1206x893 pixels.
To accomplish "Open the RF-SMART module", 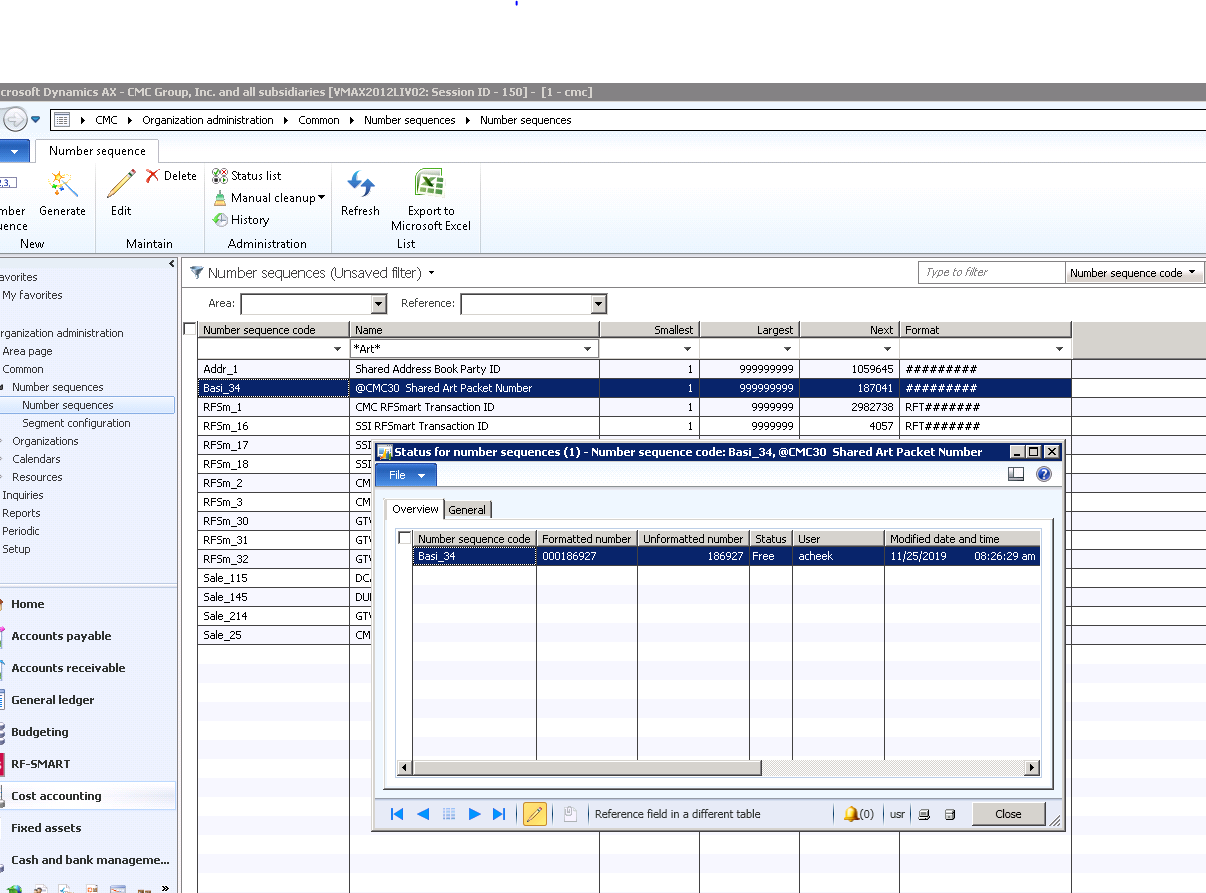I will pyautogui.click(x=40, y=764).
